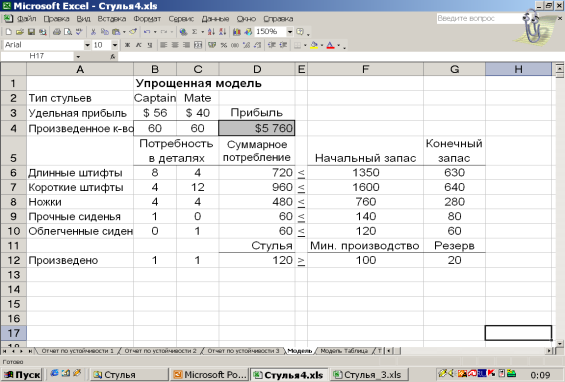
Task: Click the Merge and Center icon
Action: pos(198,45)
